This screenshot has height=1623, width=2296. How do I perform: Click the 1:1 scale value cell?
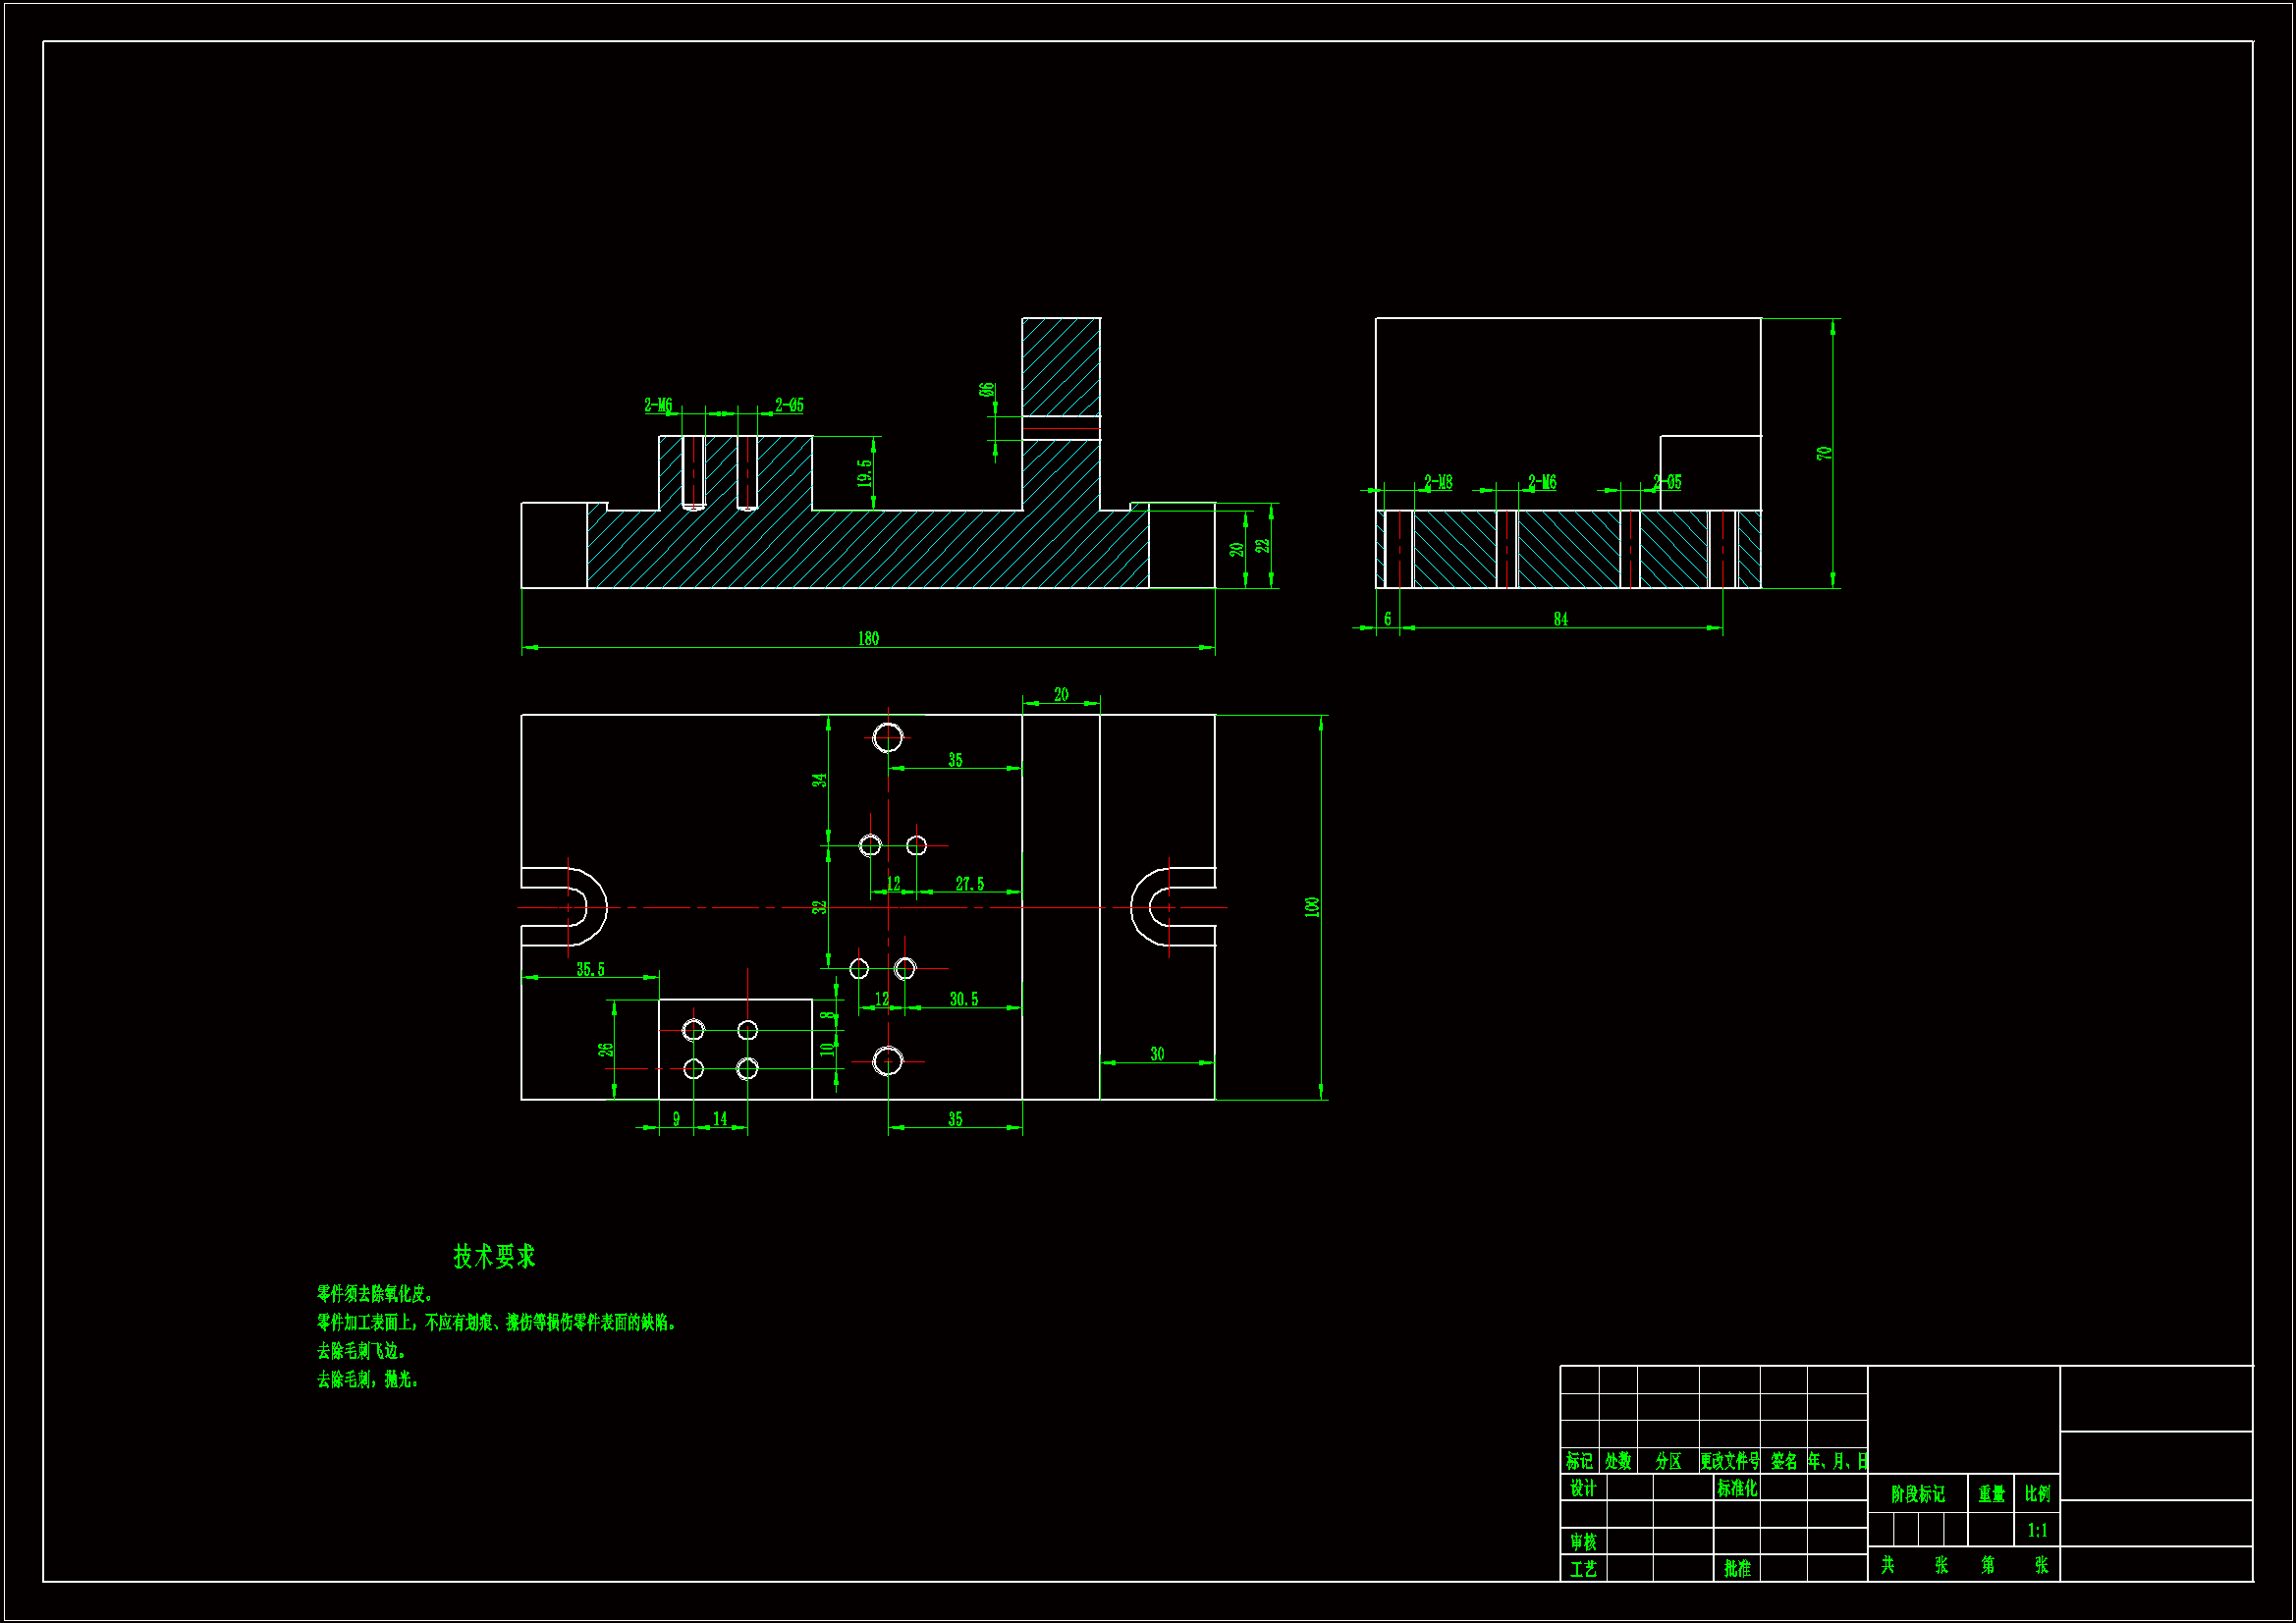click(2037, 1530)
